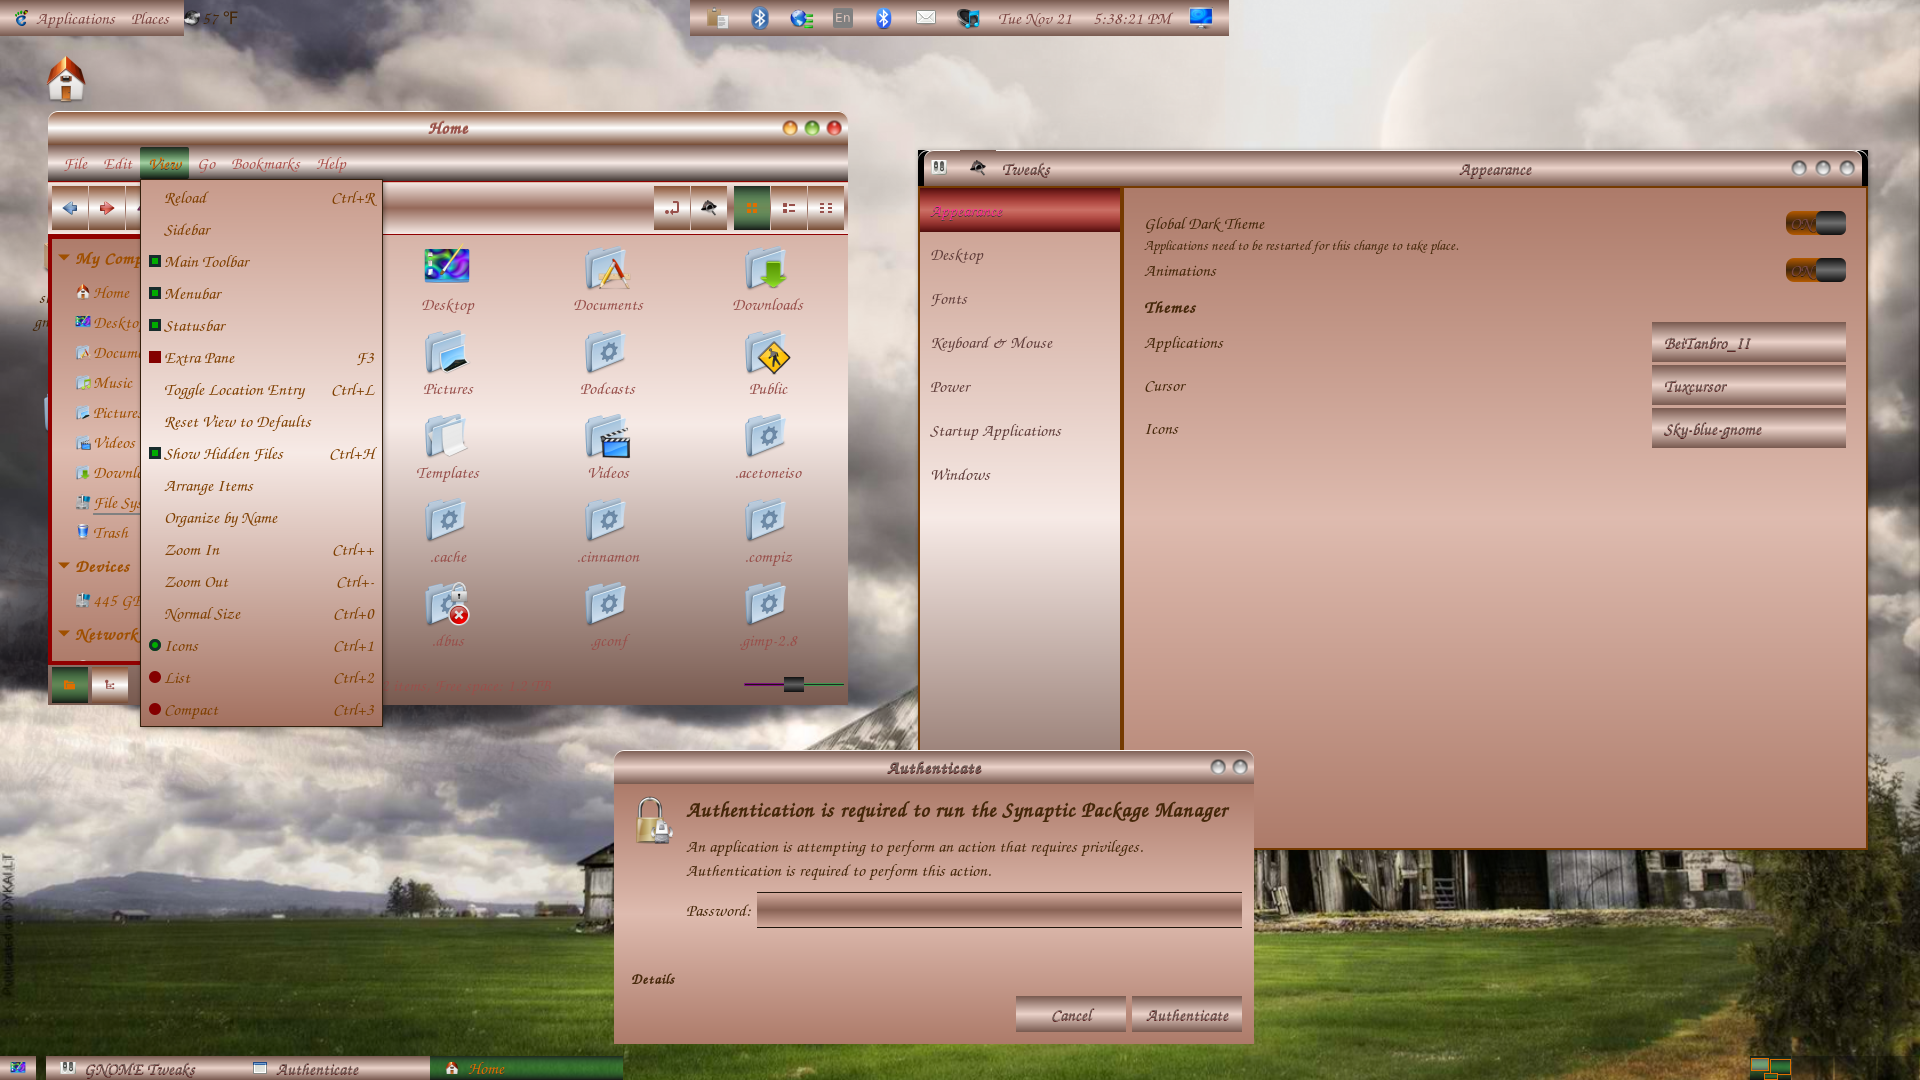Switch to GNOME Tweaks in taskbar

140,1069
